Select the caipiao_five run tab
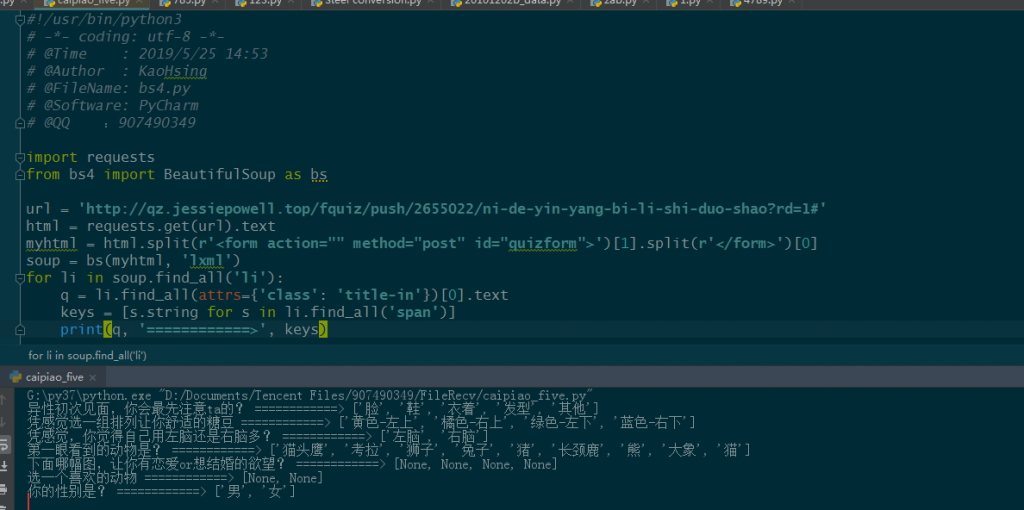This screenshot has width=1024, height=510. click(54, 378)
